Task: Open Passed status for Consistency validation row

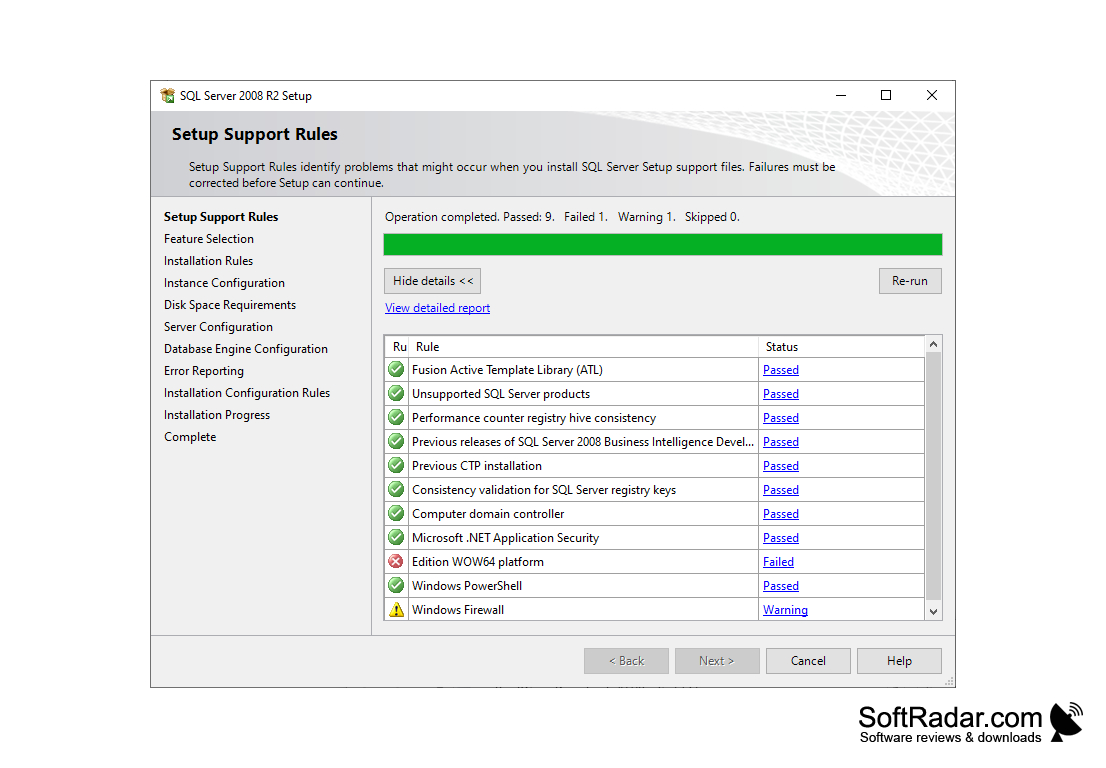Action: 781,489
